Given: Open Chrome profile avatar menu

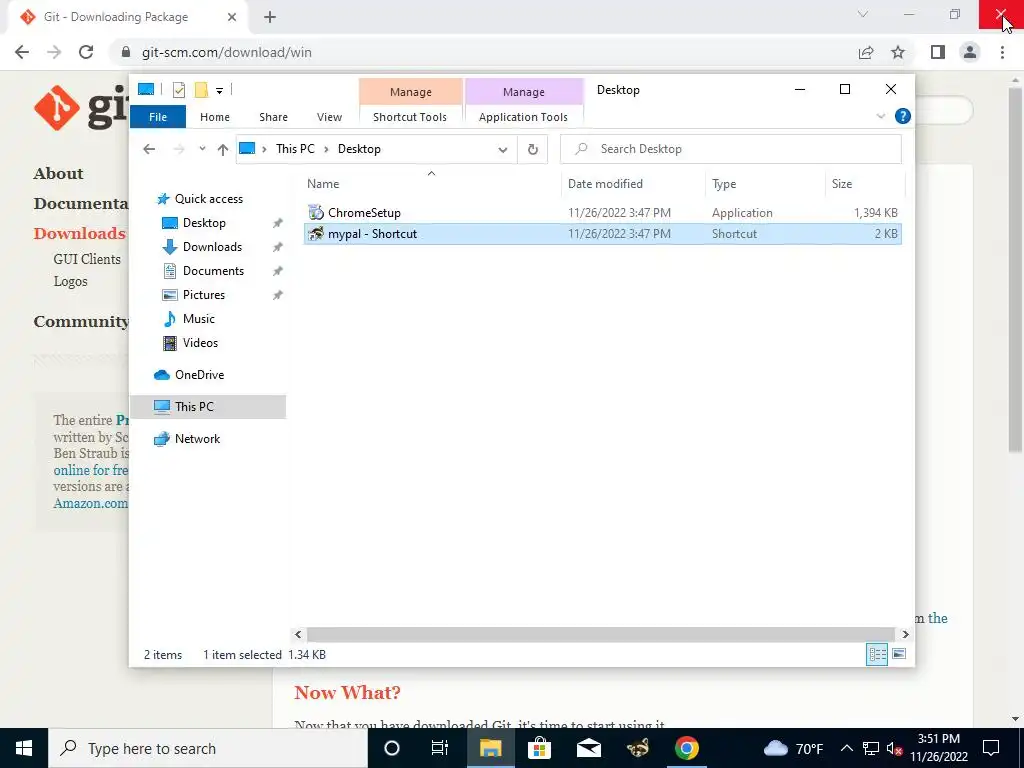Looking at the screenshot, I should point(970,52).
